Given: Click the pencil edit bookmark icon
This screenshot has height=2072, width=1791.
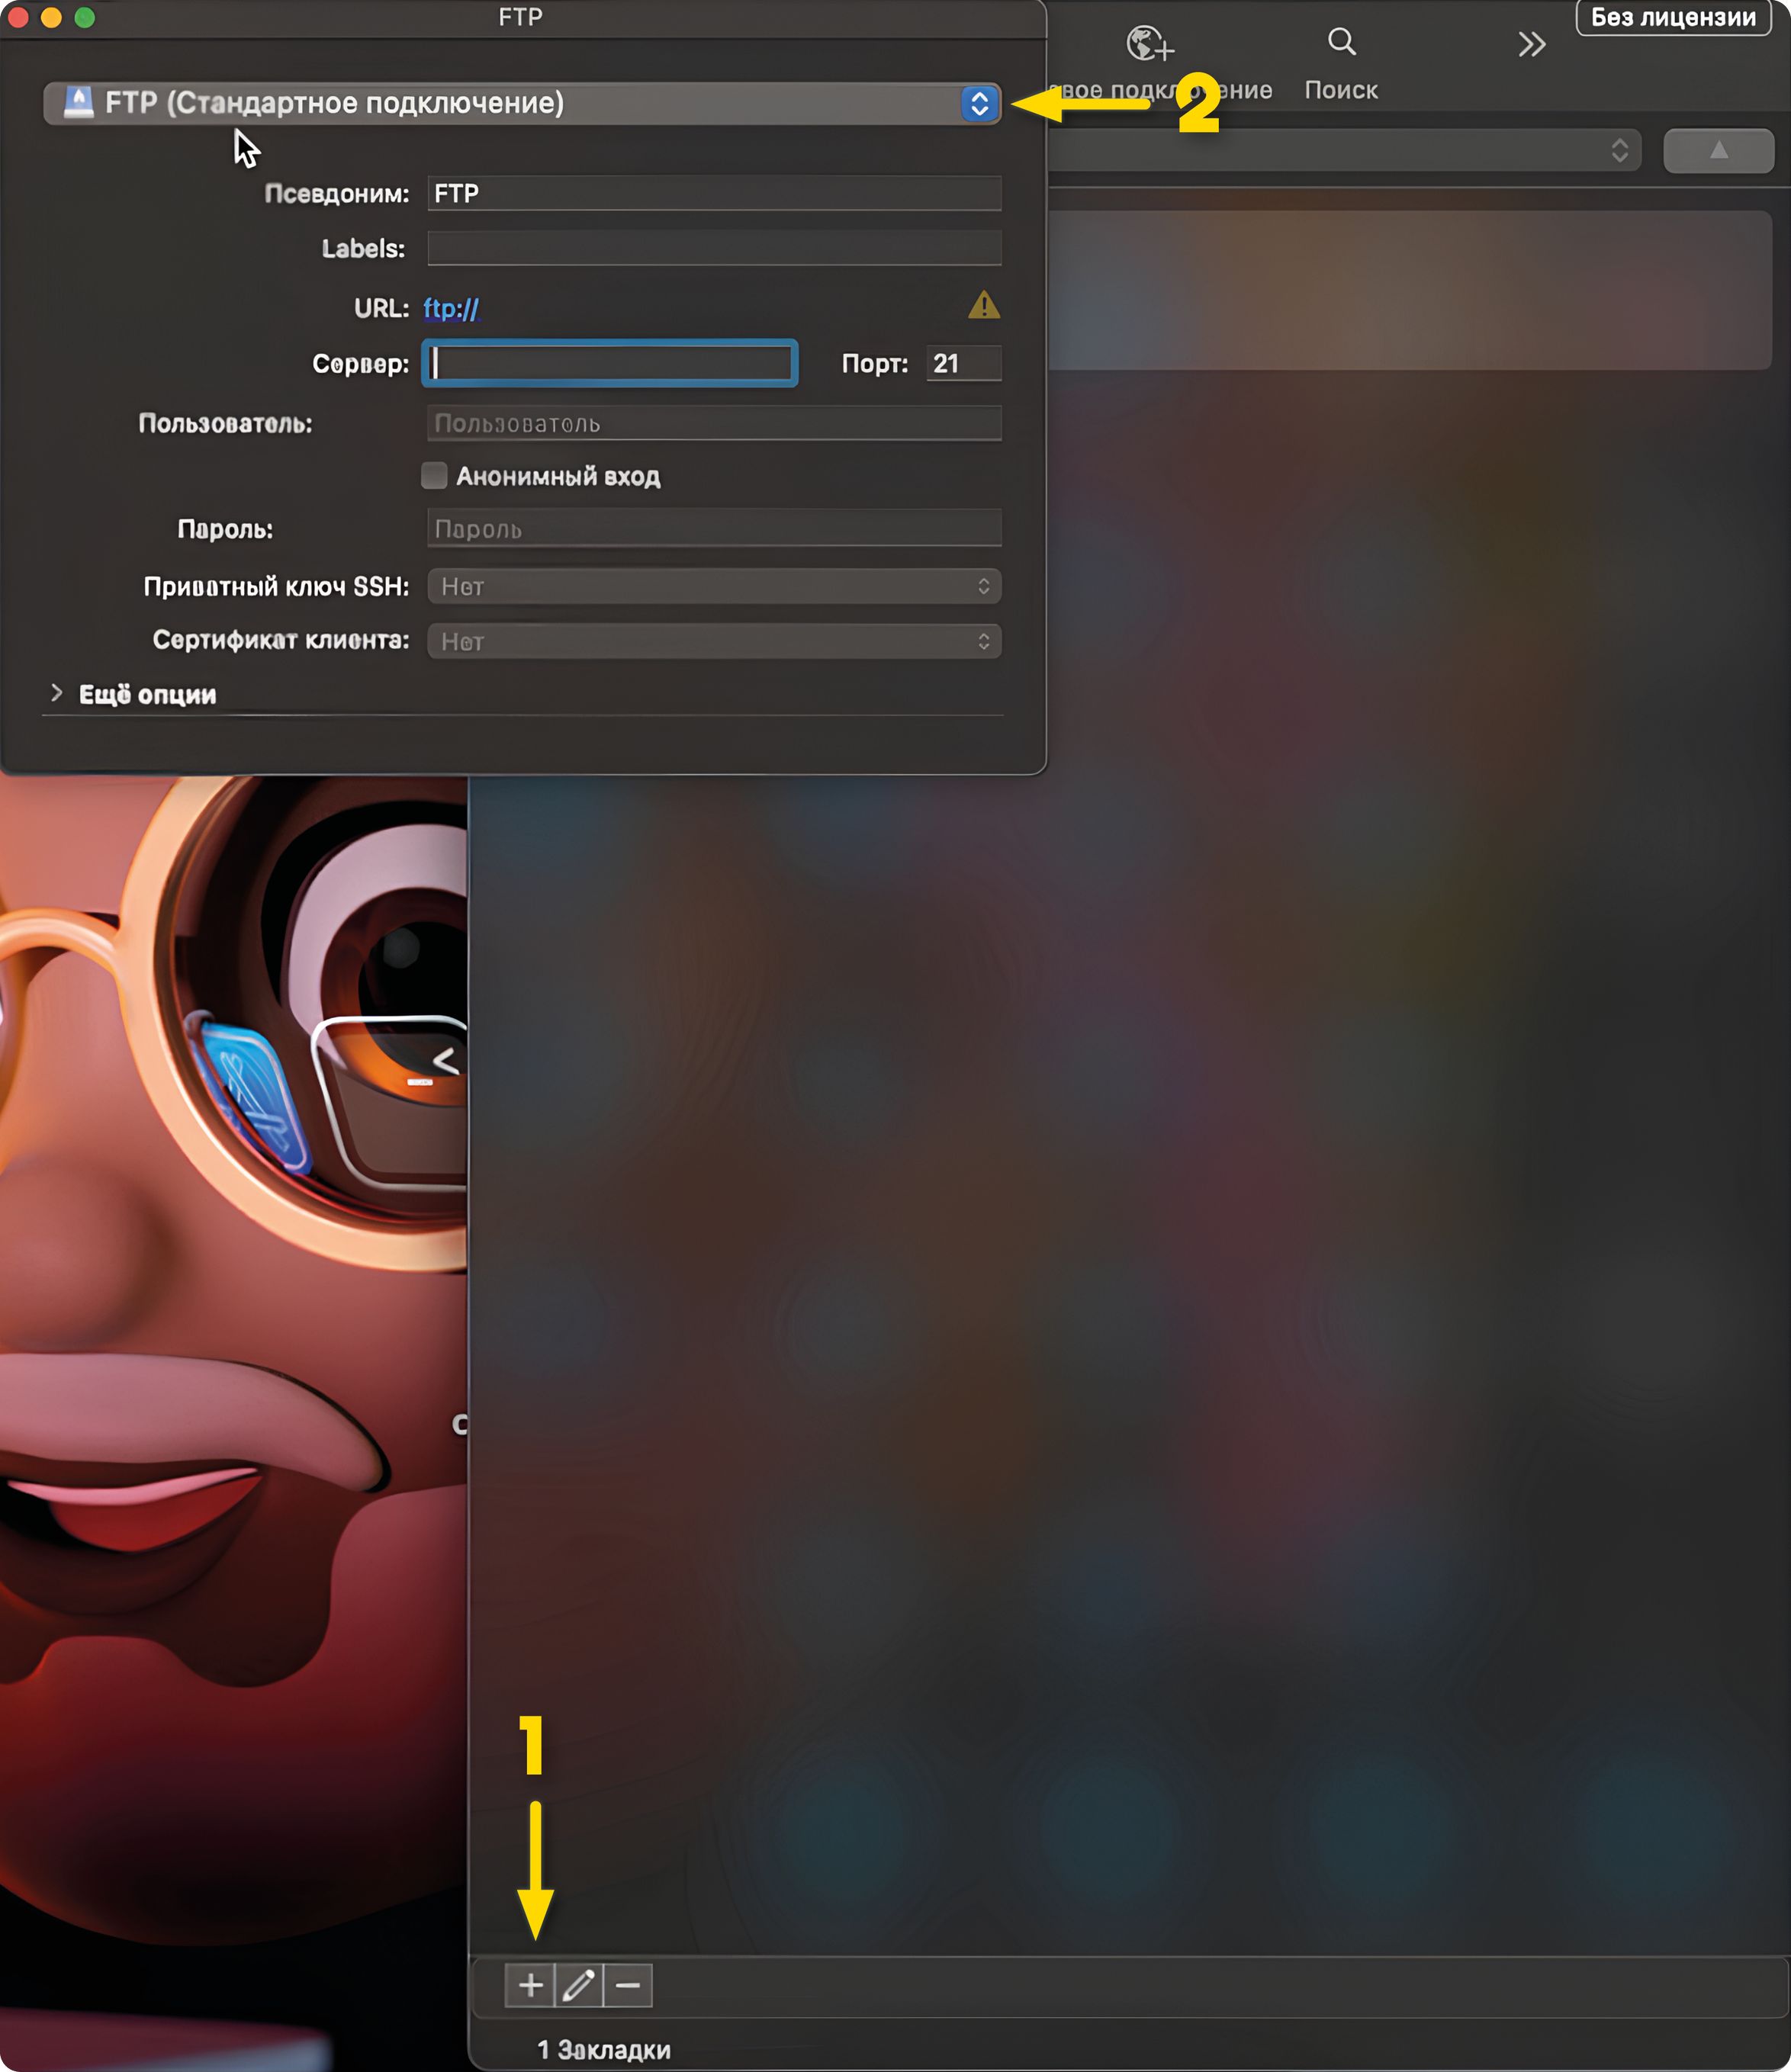Looking at the screenshot, I should (x=579, y=1985).
